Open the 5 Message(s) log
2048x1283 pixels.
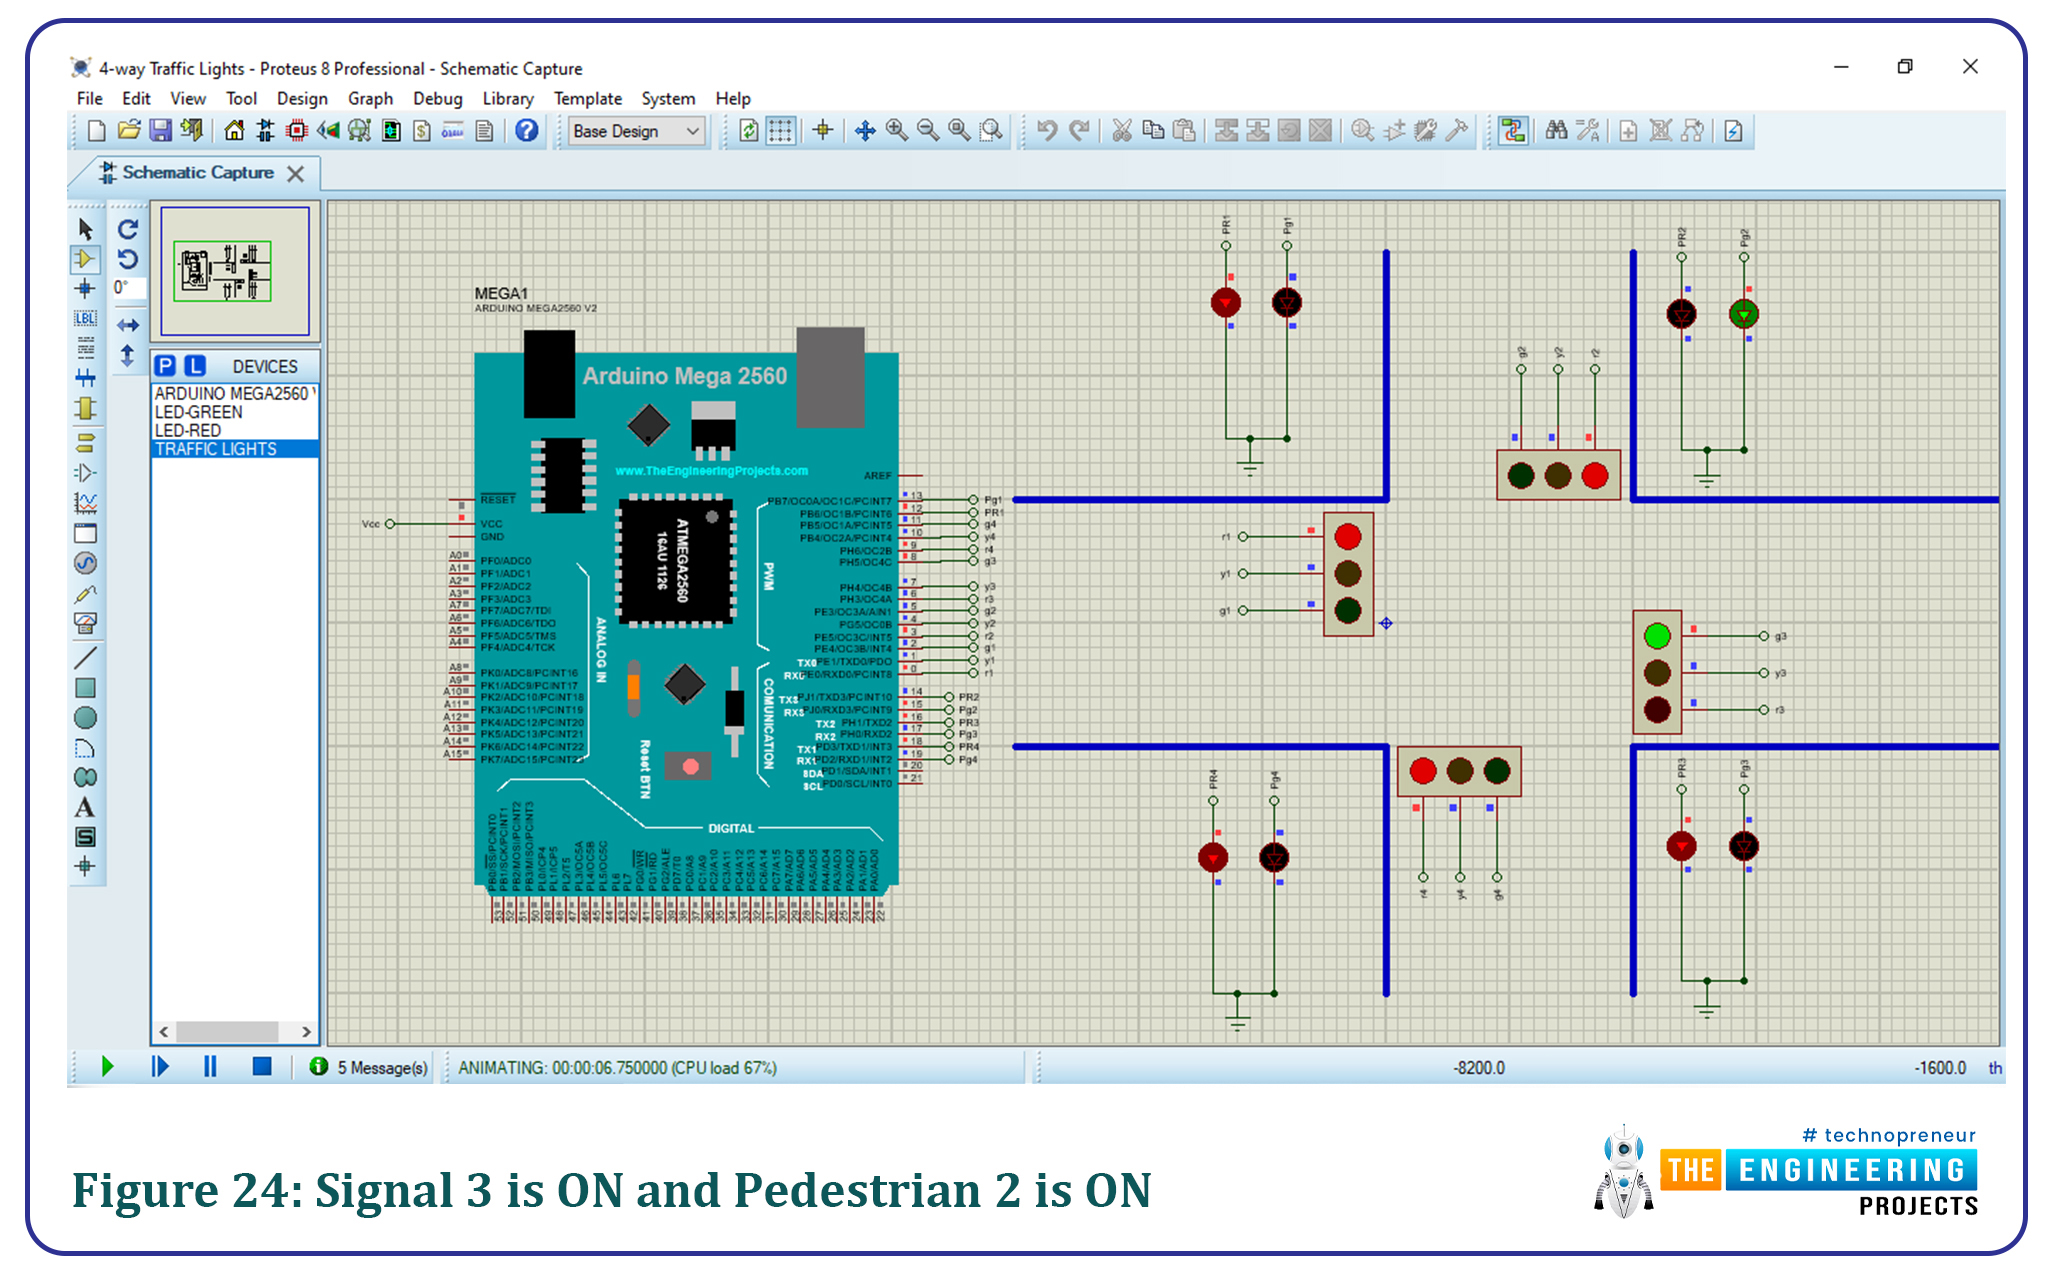(x=369, y=1067)
